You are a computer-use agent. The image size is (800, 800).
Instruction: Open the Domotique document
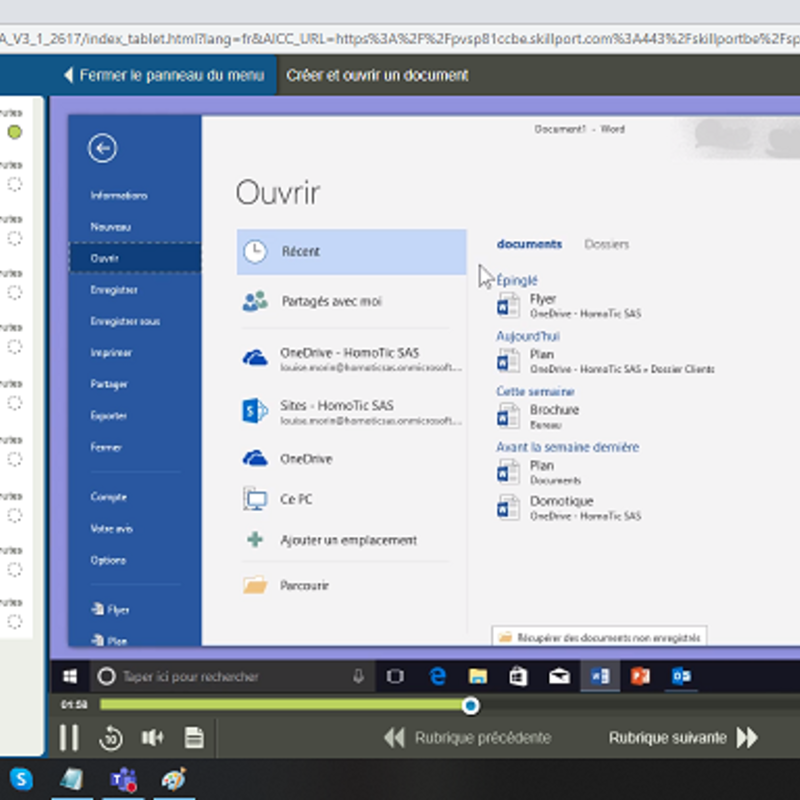tap(569, 508)
